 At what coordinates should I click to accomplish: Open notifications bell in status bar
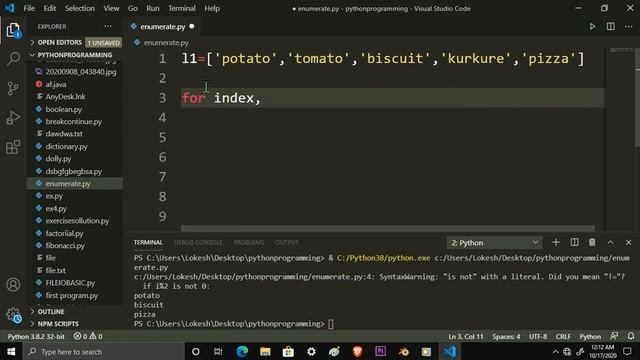coord(631,336)
